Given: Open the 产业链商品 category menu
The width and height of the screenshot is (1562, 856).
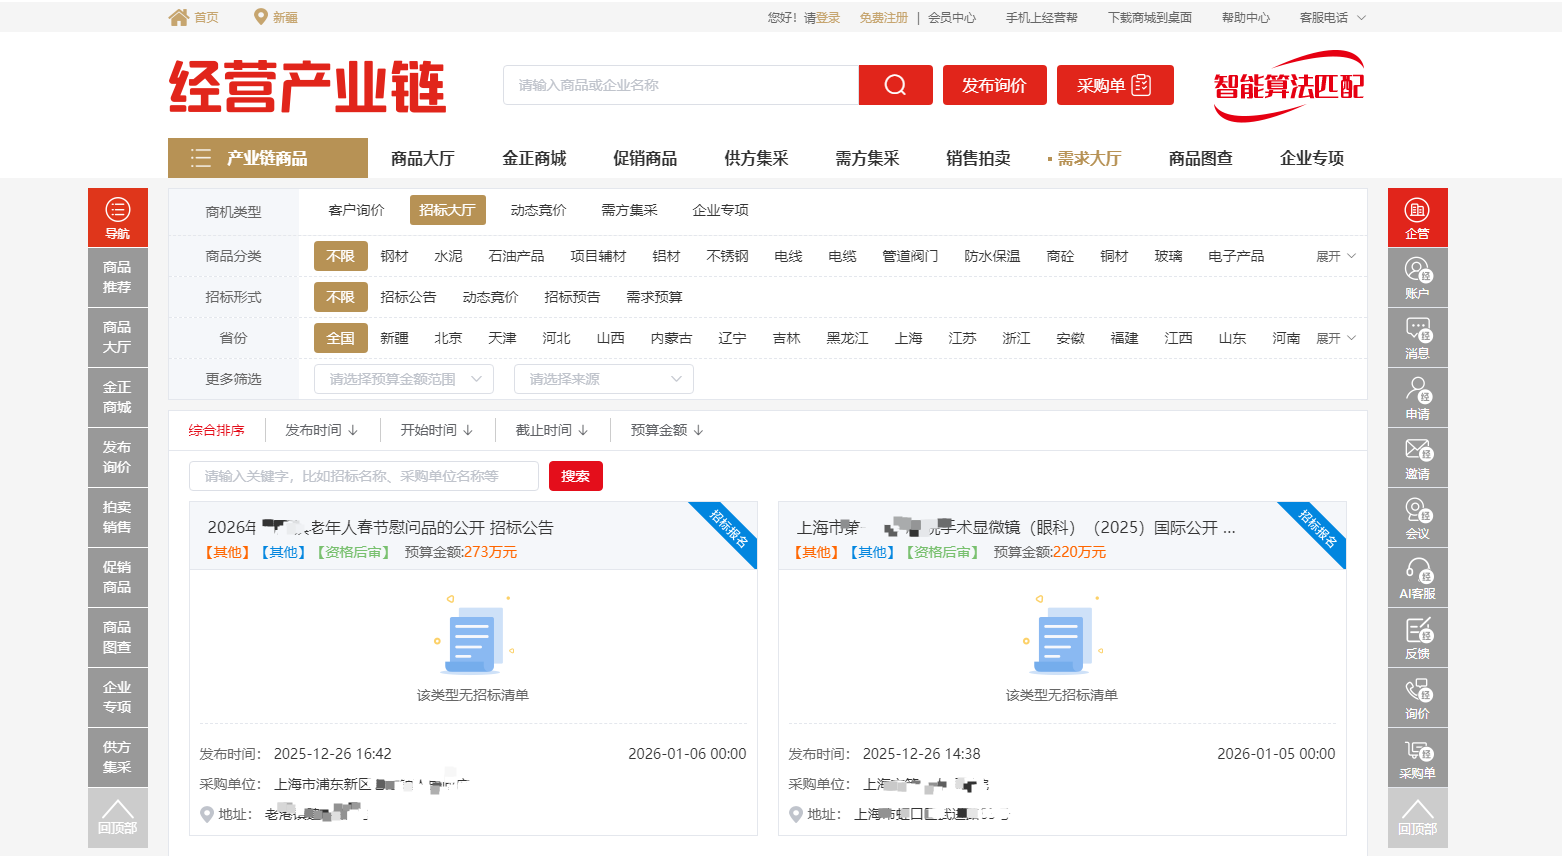Looking at the screenshot, I should point(268,158).
